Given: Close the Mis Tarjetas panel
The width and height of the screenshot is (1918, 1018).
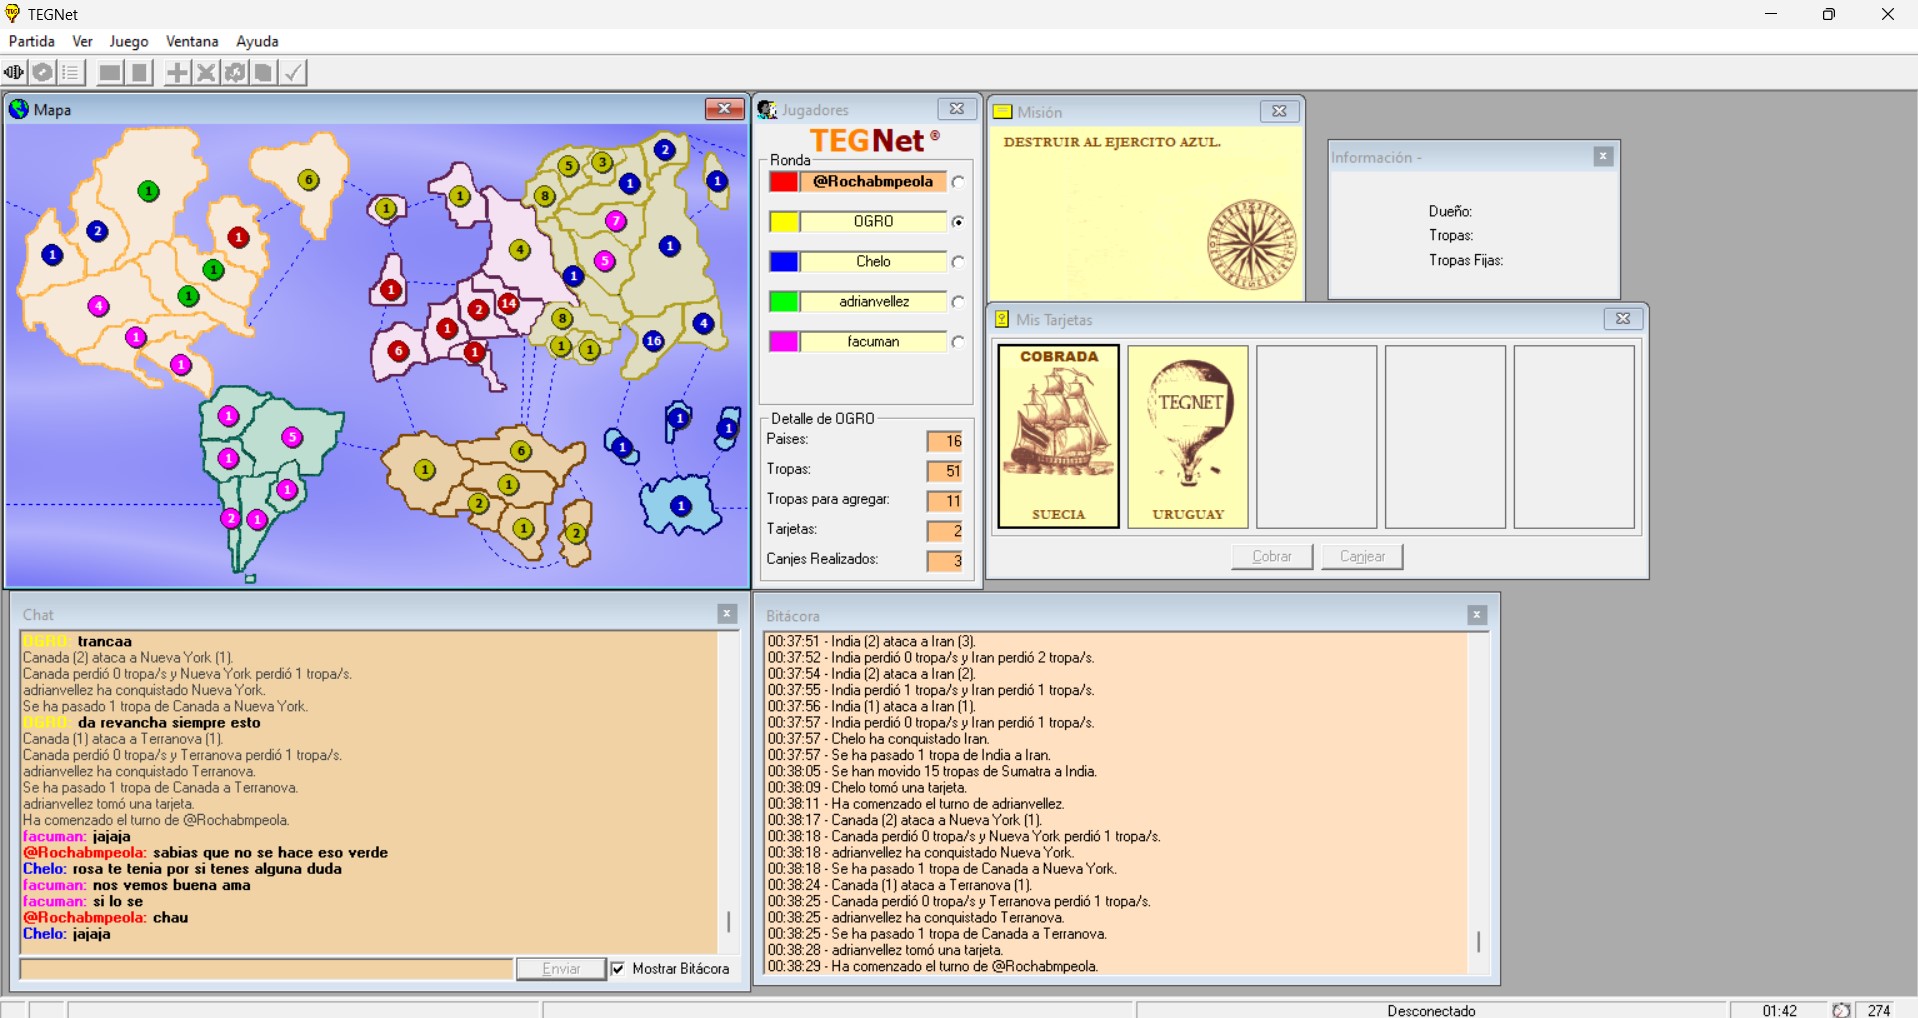Looking at the screenshot, I should 1623,318.
